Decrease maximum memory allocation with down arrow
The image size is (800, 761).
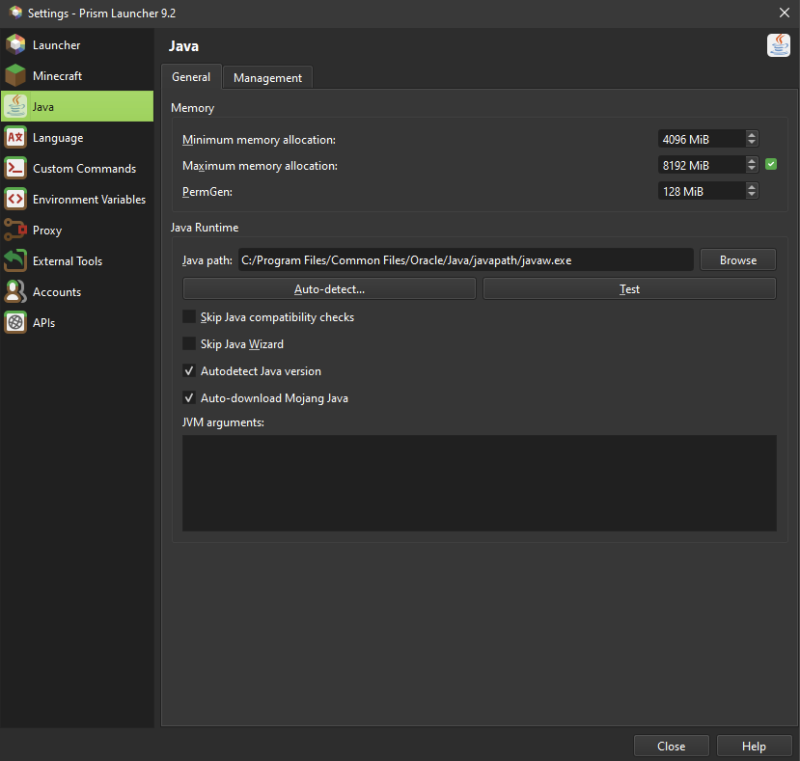coord(751,168)
